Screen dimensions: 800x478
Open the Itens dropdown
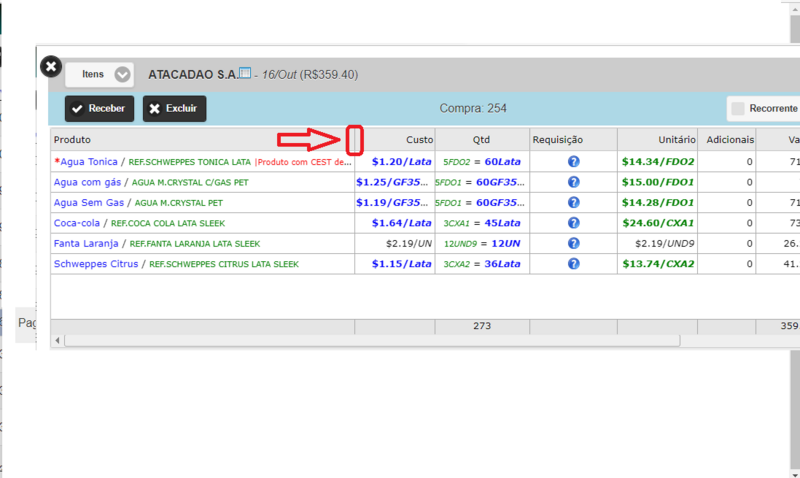coord(99,74)
